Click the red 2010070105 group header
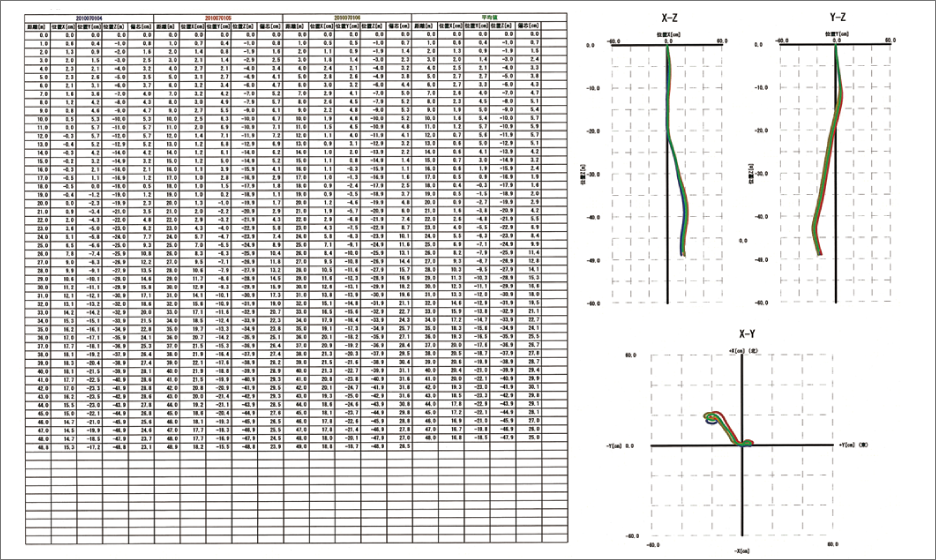This screenshot has width=936, height=560. coord(218,19)
